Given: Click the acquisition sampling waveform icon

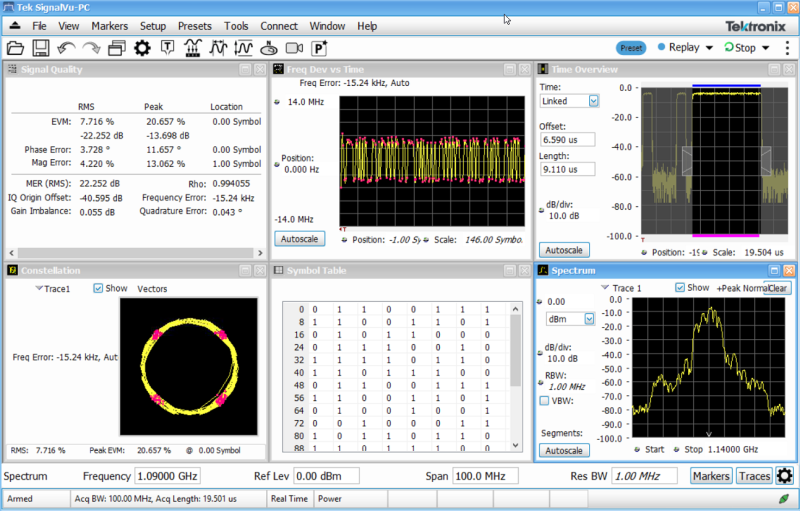Looking at the screenshot, I should point(192,48).
